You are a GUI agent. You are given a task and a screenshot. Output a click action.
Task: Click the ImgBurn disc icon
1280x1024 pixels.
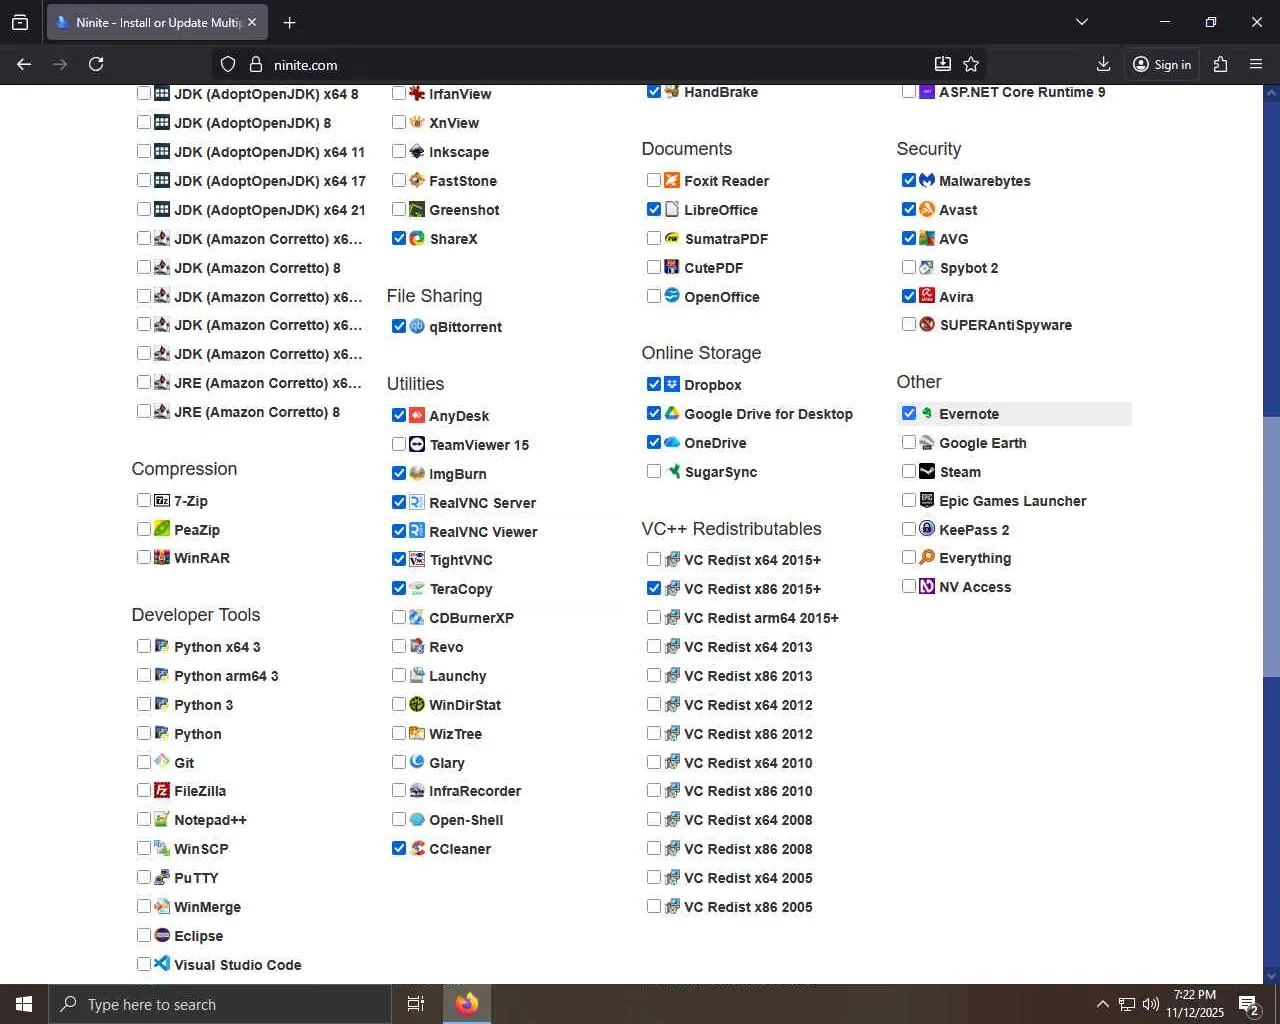417,473
